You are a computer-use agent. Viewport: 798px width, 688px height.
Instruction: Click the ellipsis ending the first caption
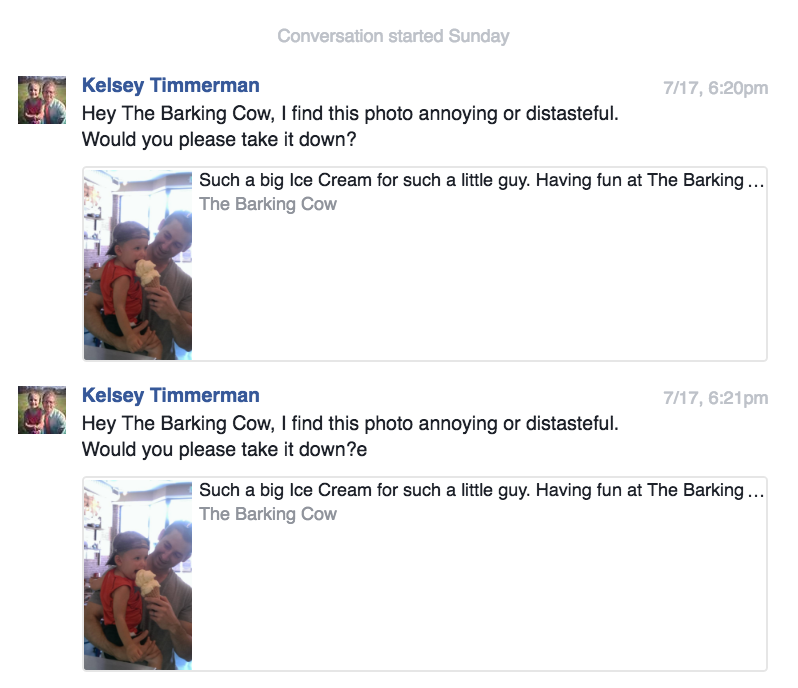click(756, 184)
